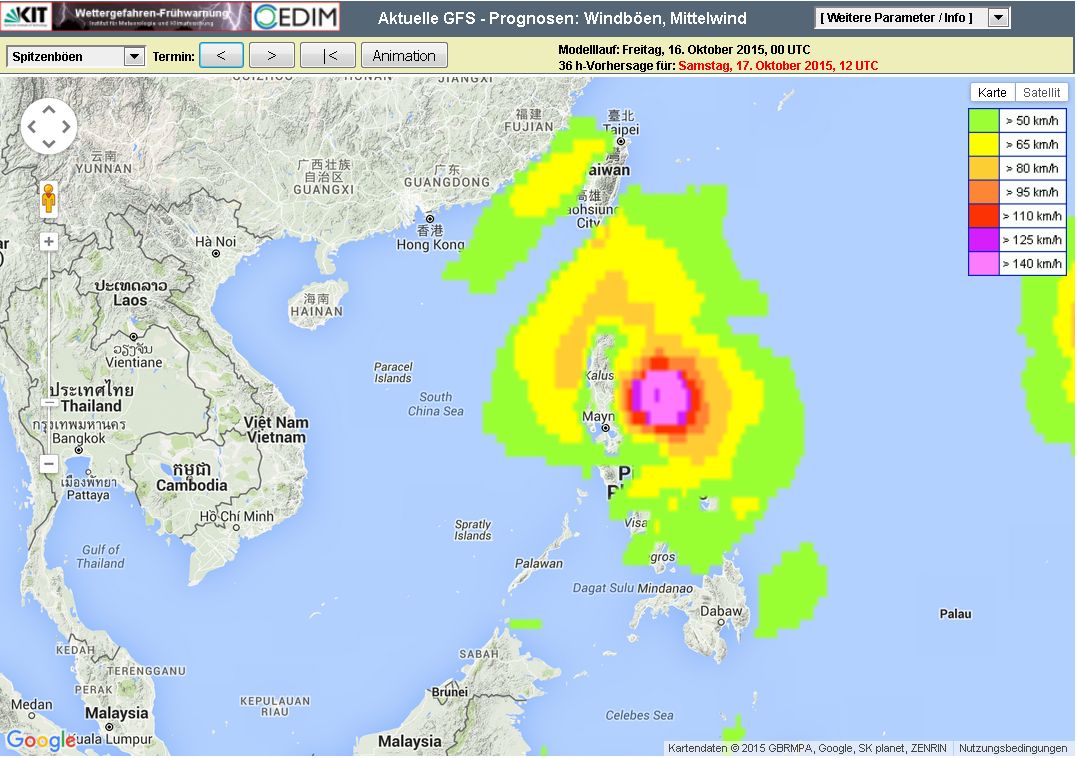Click the Spratly Islands label
The image size is (1077, 758).
point(473,529)
